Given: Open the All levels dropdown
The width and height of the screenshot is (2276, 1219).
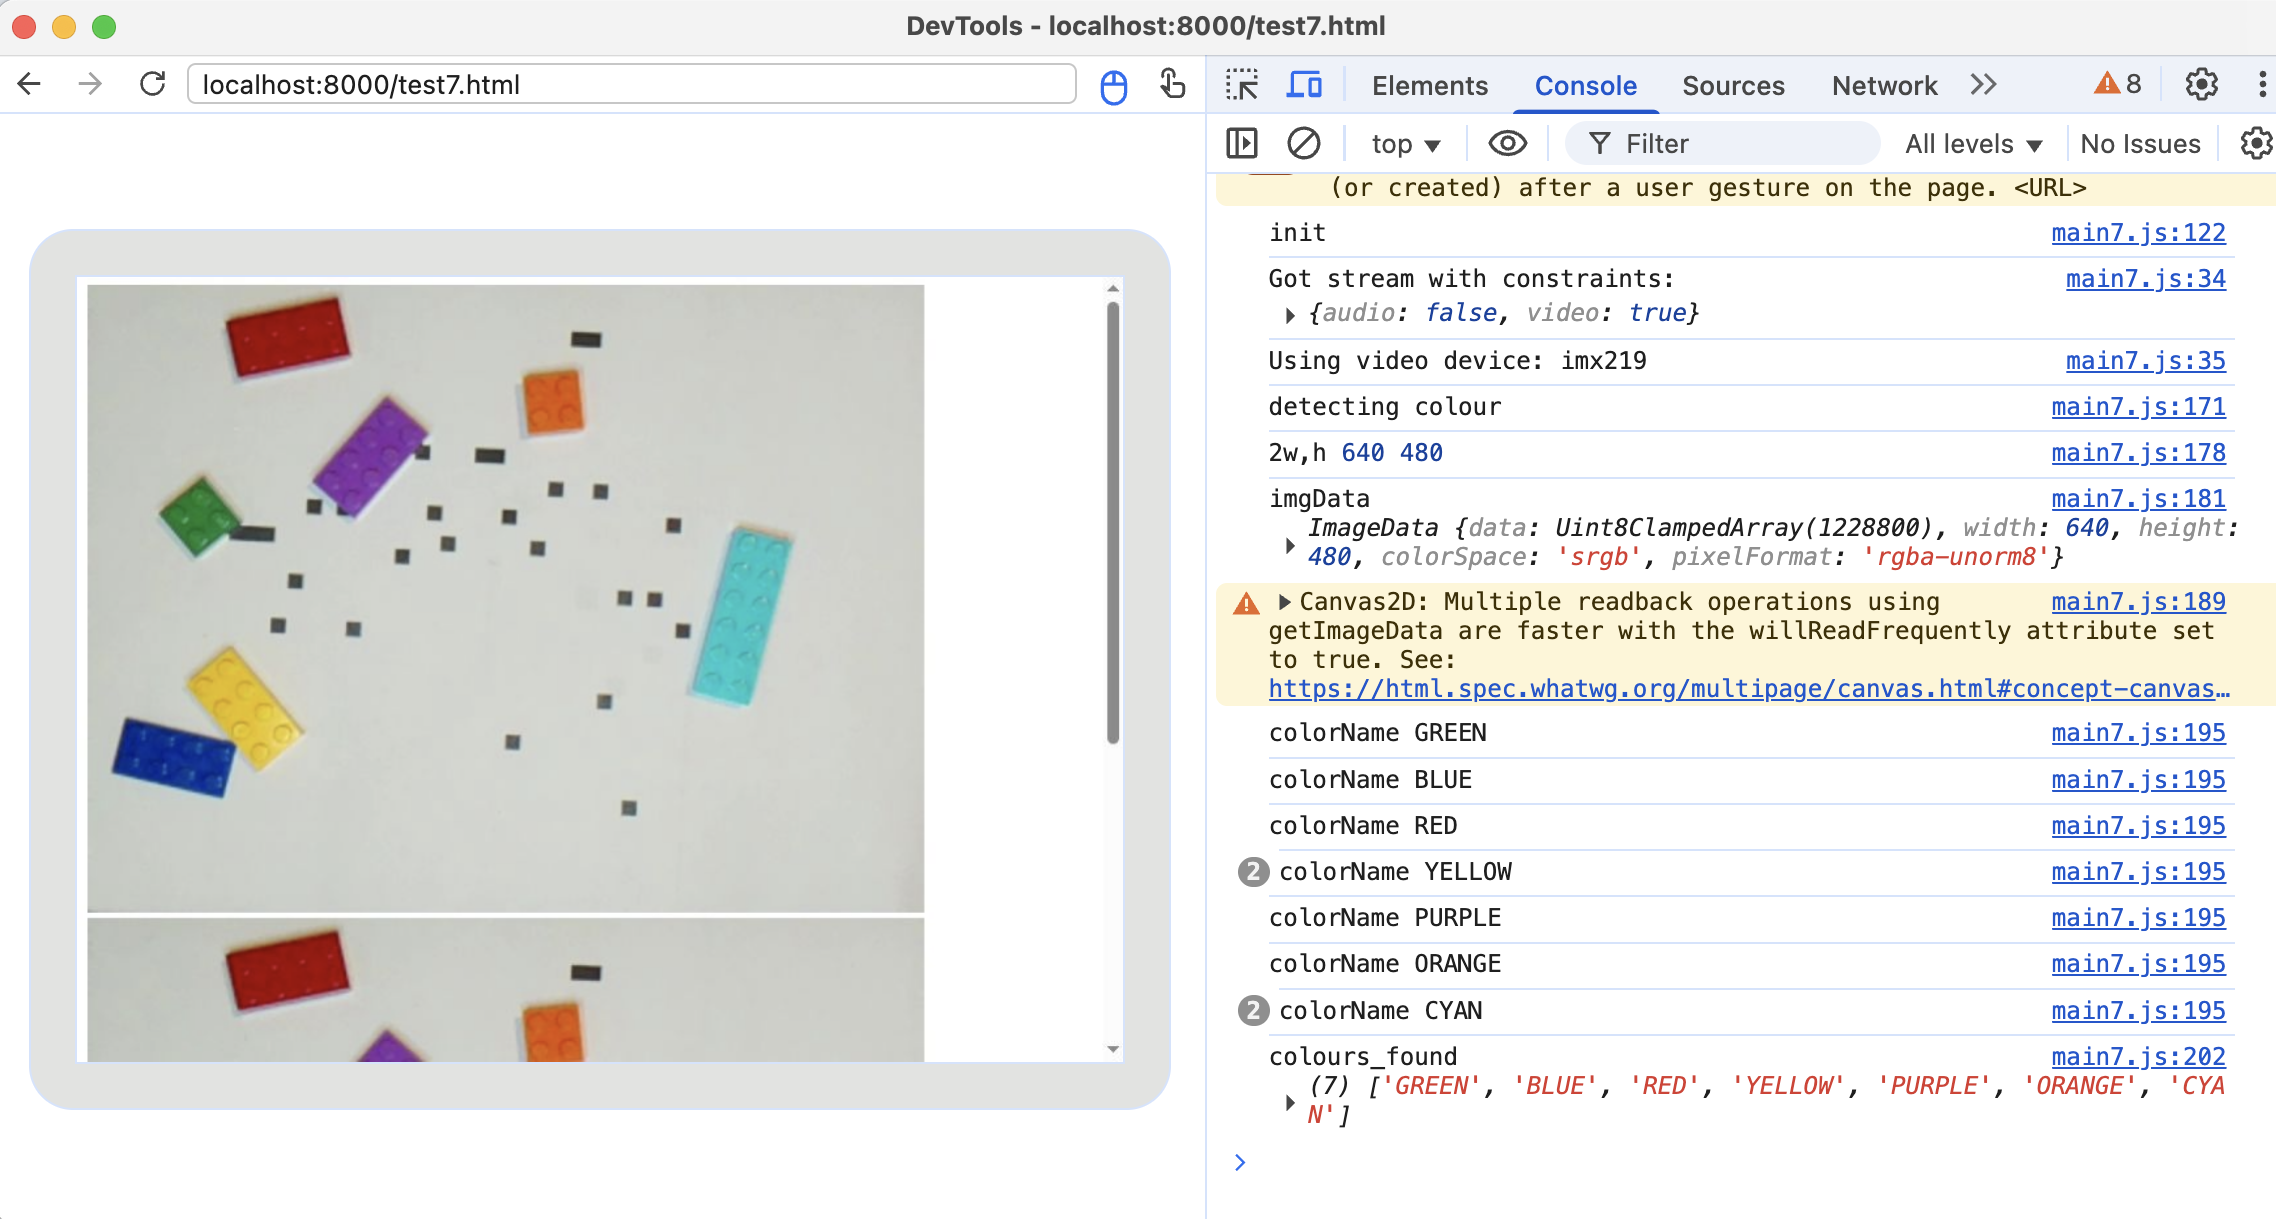Looking at the screenshot, I should click(1972, 144).
